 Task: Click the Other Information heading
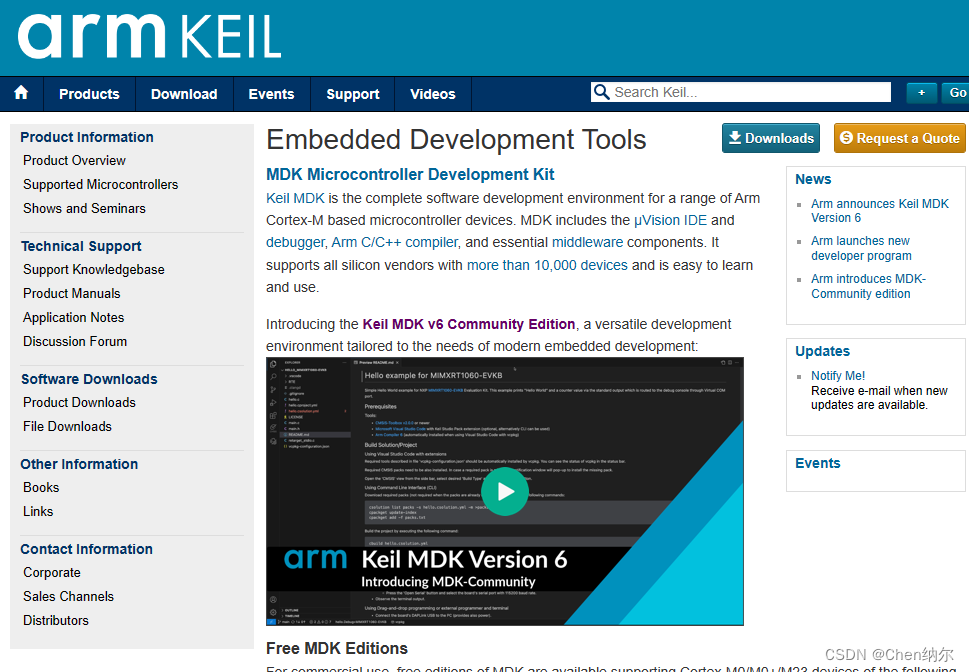tap(79, 464)
